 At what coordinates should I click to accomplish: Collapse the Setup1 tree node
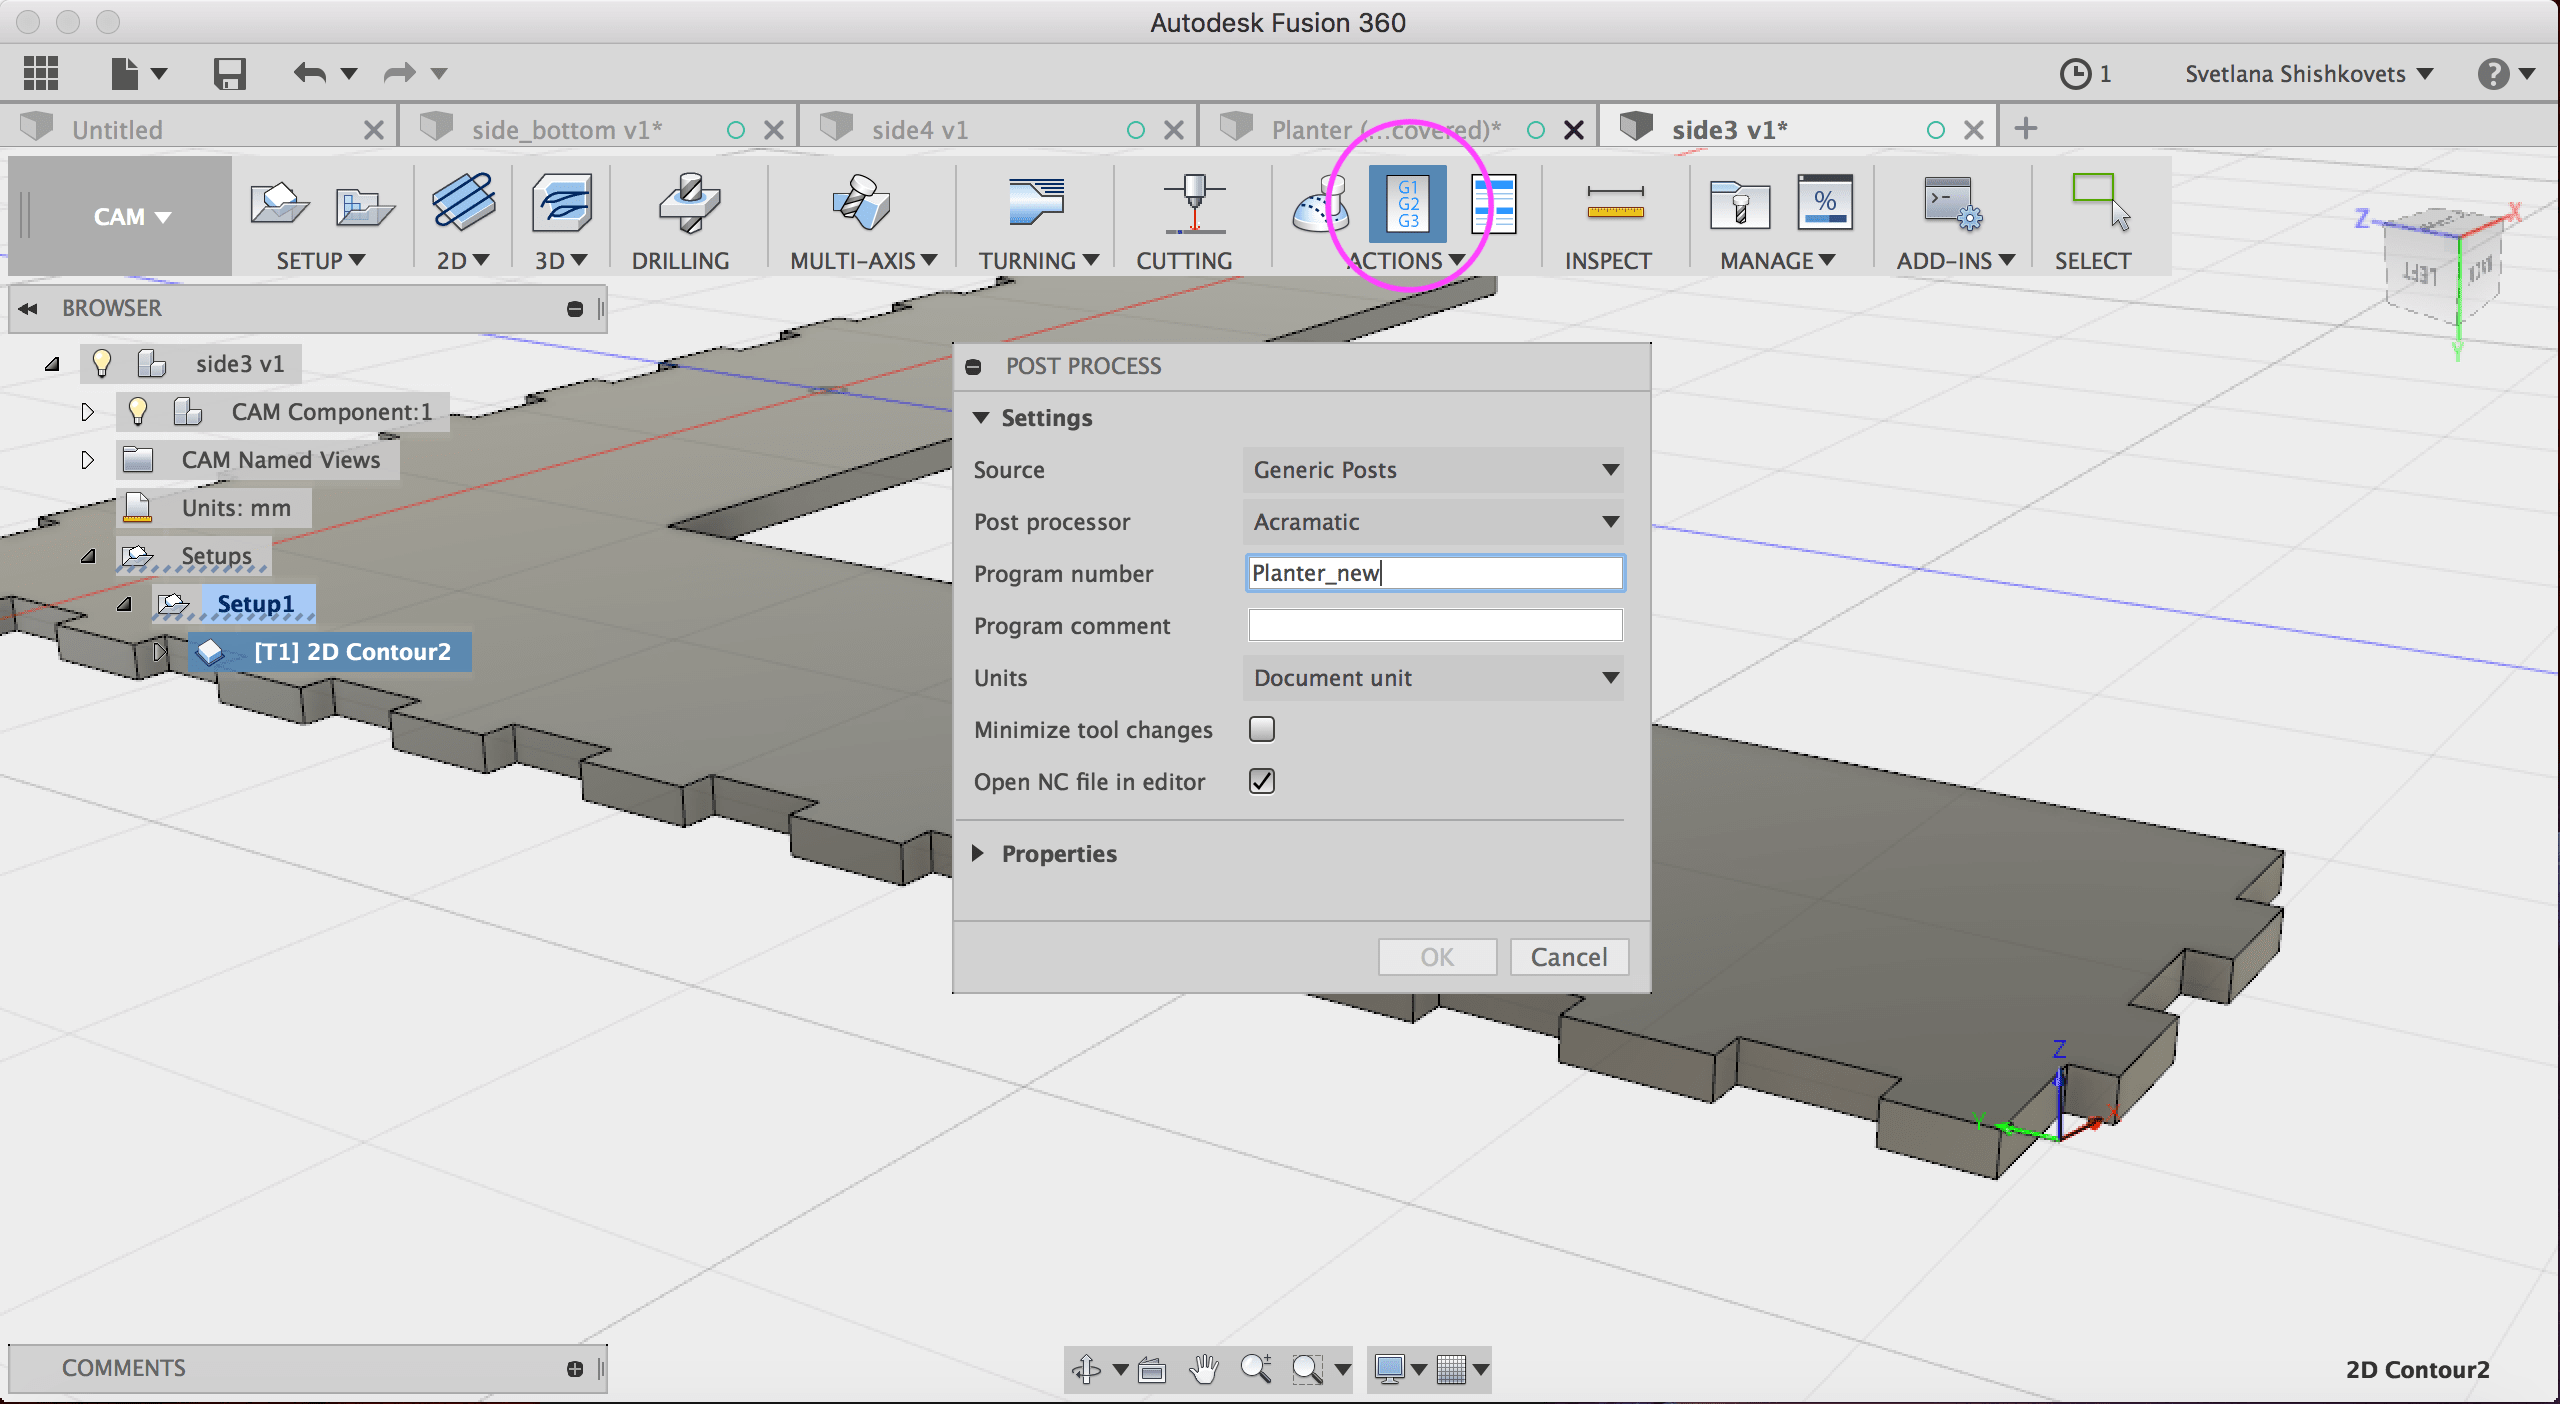coord(125,604)
